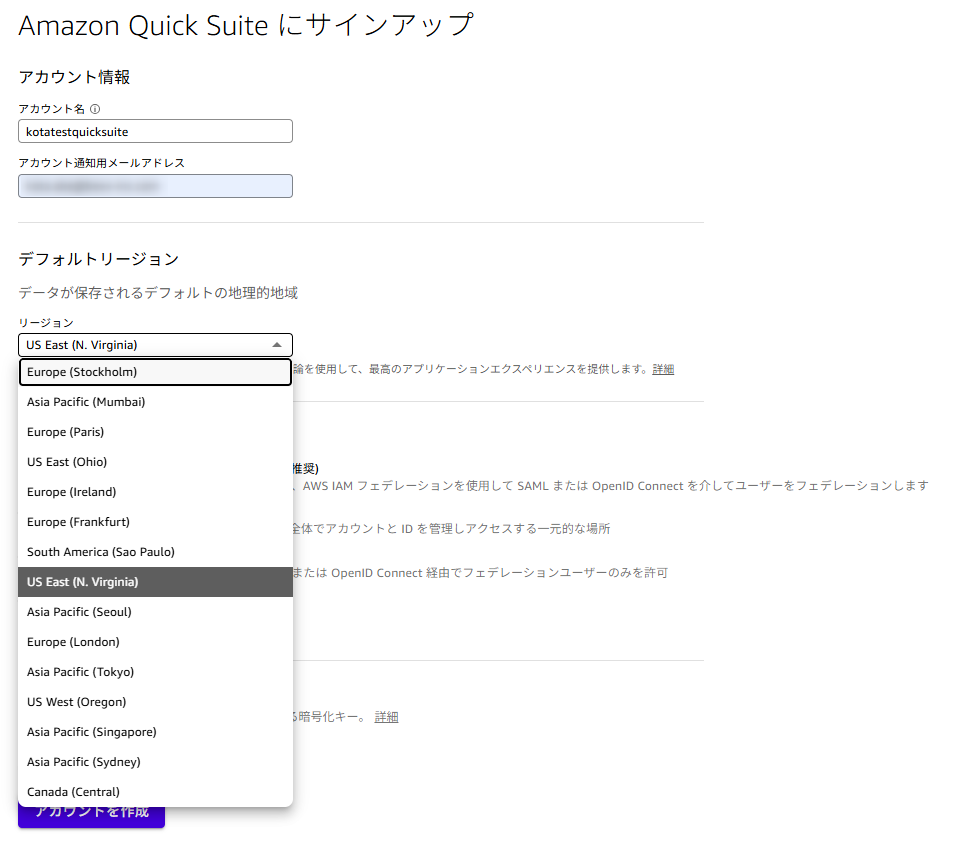Select Europe (Ireland) region
The image size is (979, 863).
click(155, 492)
